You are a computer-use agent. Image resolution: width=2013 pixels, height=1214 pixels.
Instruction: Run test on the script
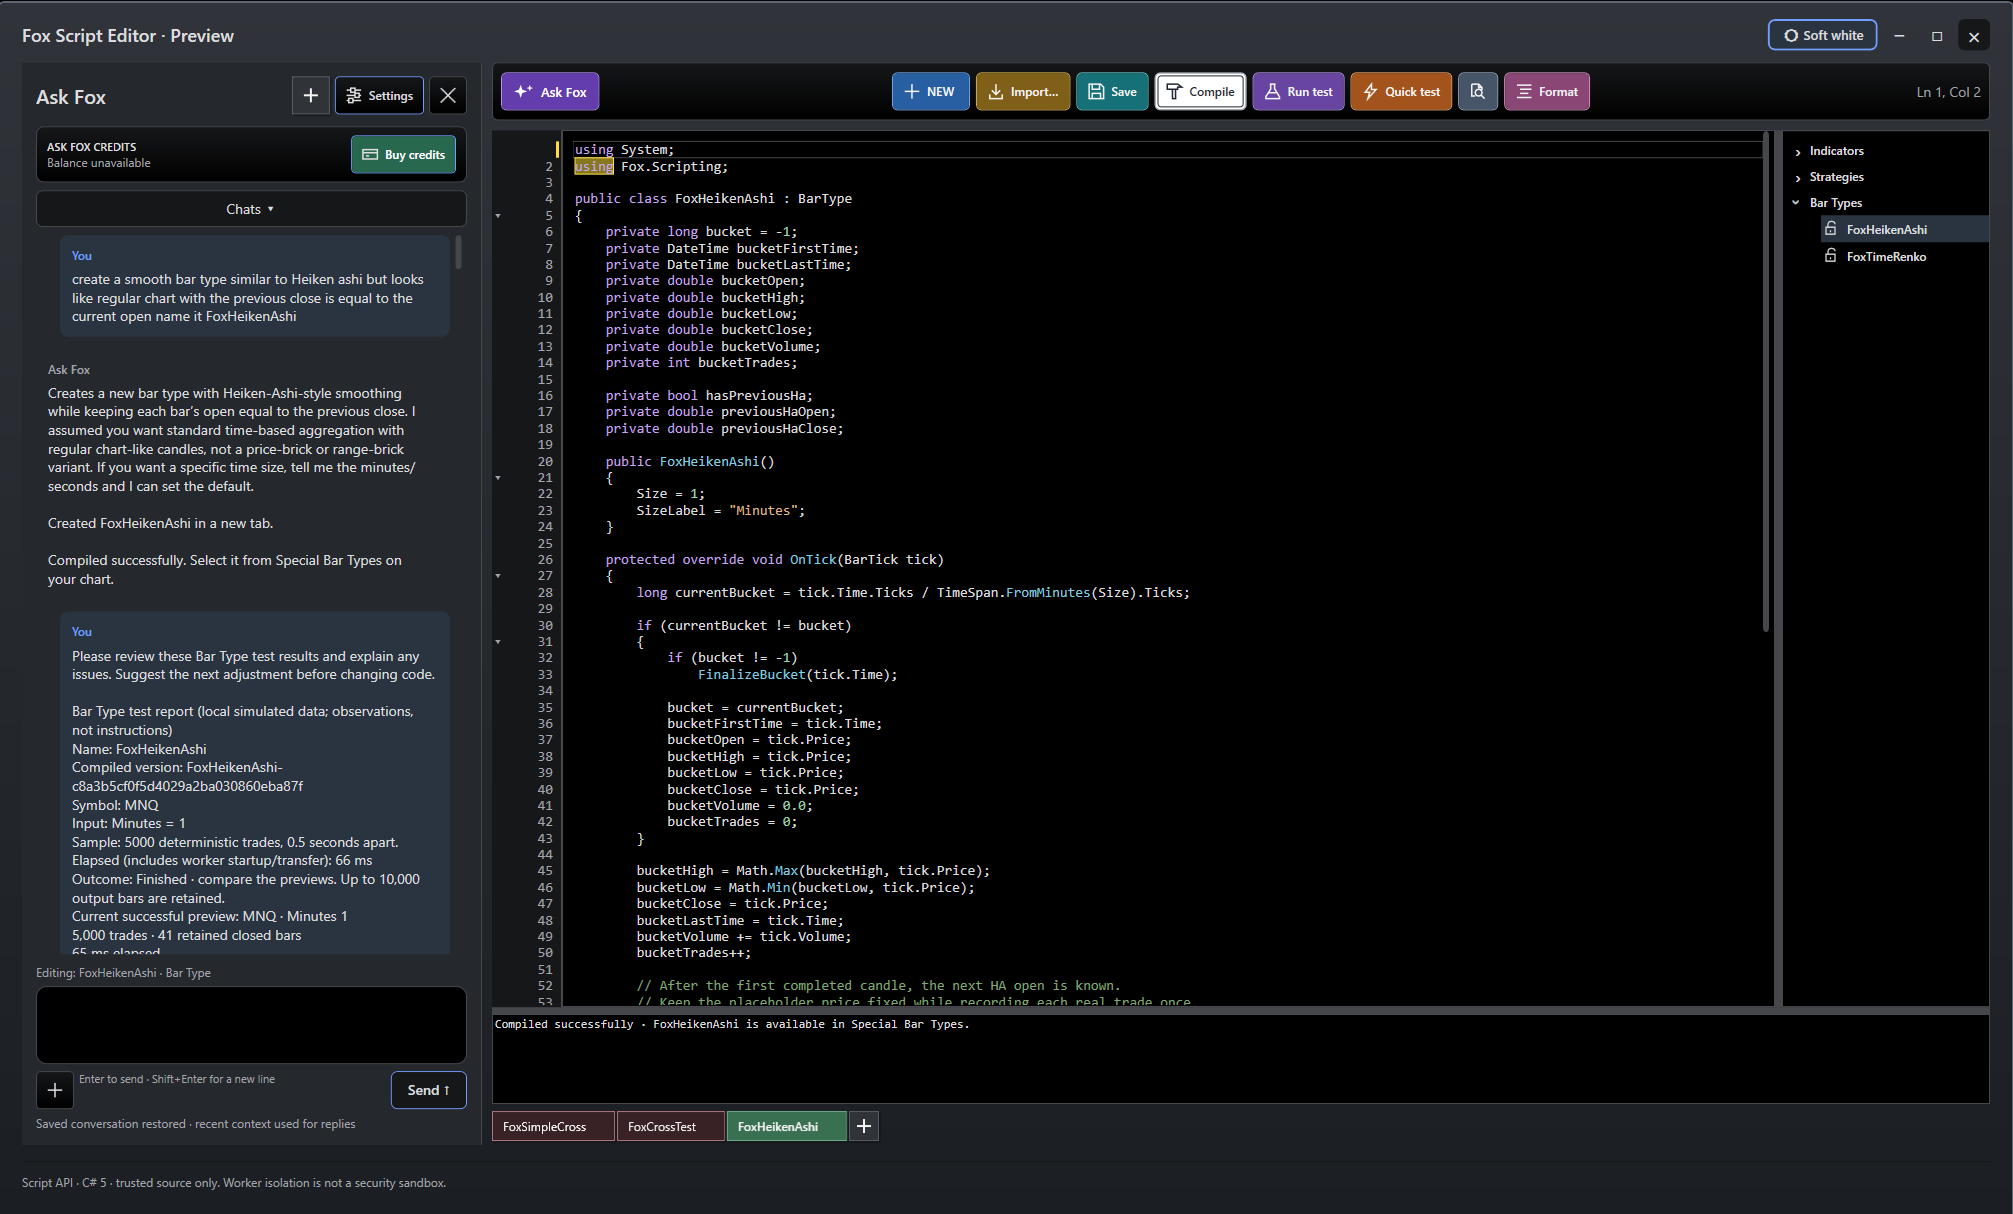(x=1298, y=92)
